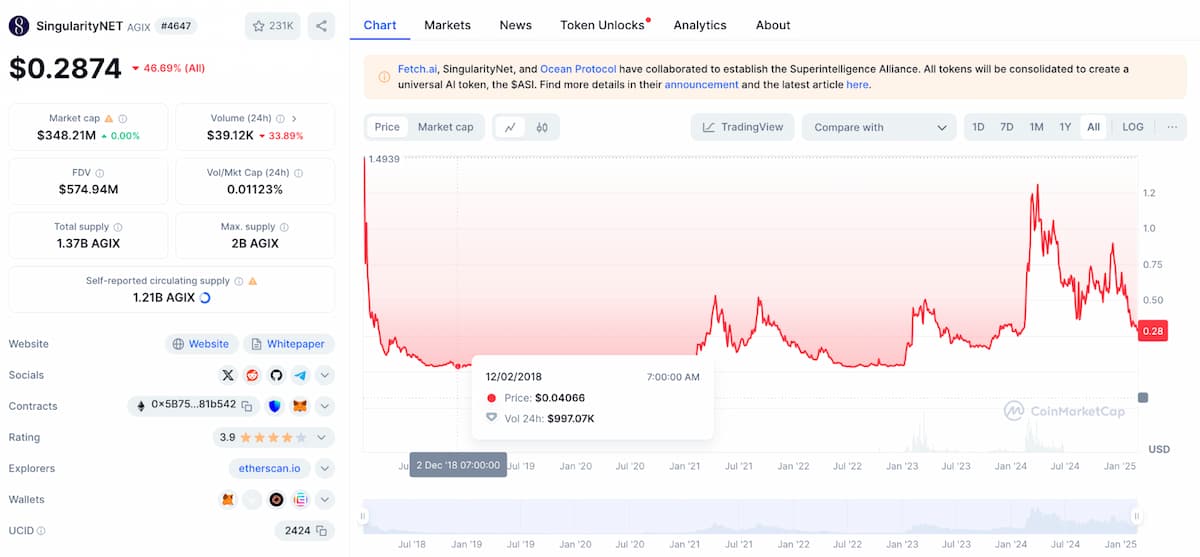Set chart range to 1M
Viewport: 1200px width, 557px height.
click(1036, 127)
